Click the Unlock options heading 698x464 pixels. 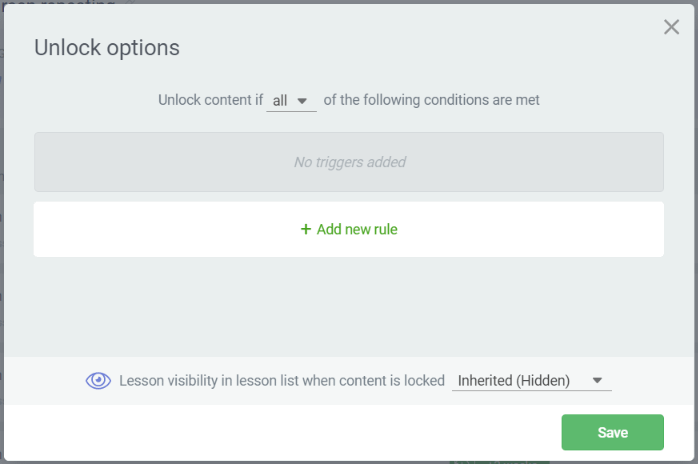[107, 47]
